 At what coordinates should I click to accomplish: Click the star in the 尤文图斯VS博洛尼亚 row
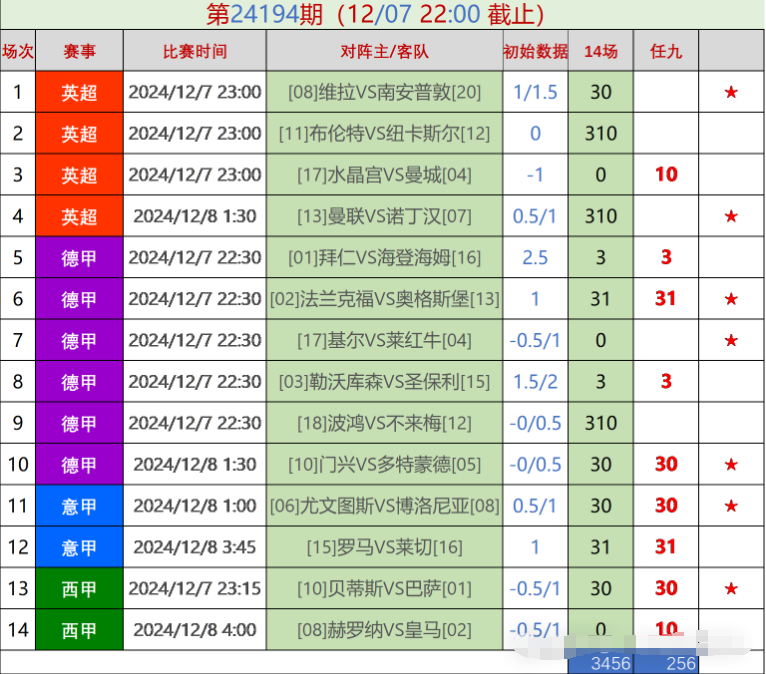pos(731,506)
